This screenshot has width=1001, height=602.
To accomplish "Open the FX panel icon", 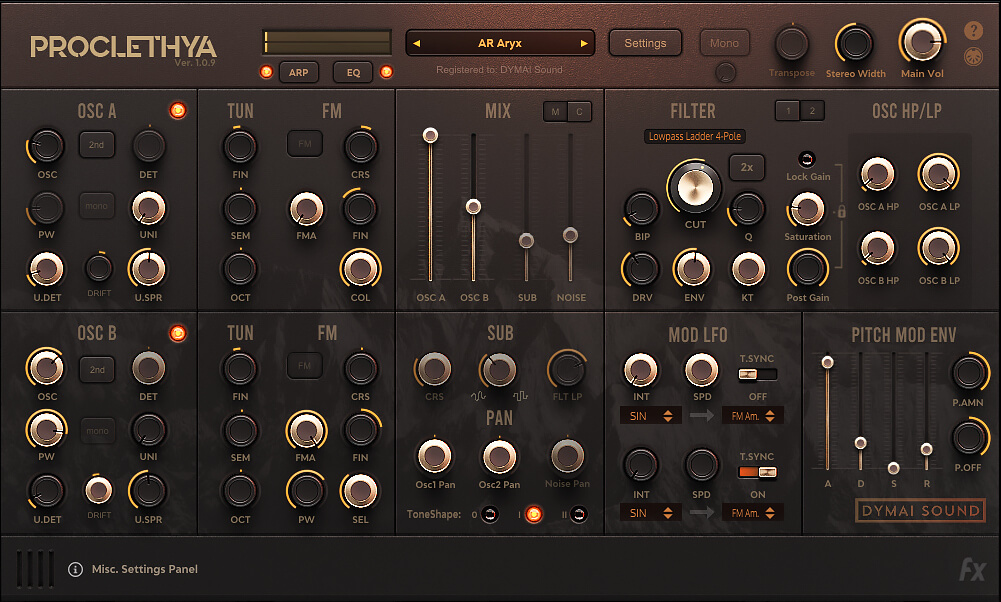I will [972, 569].
